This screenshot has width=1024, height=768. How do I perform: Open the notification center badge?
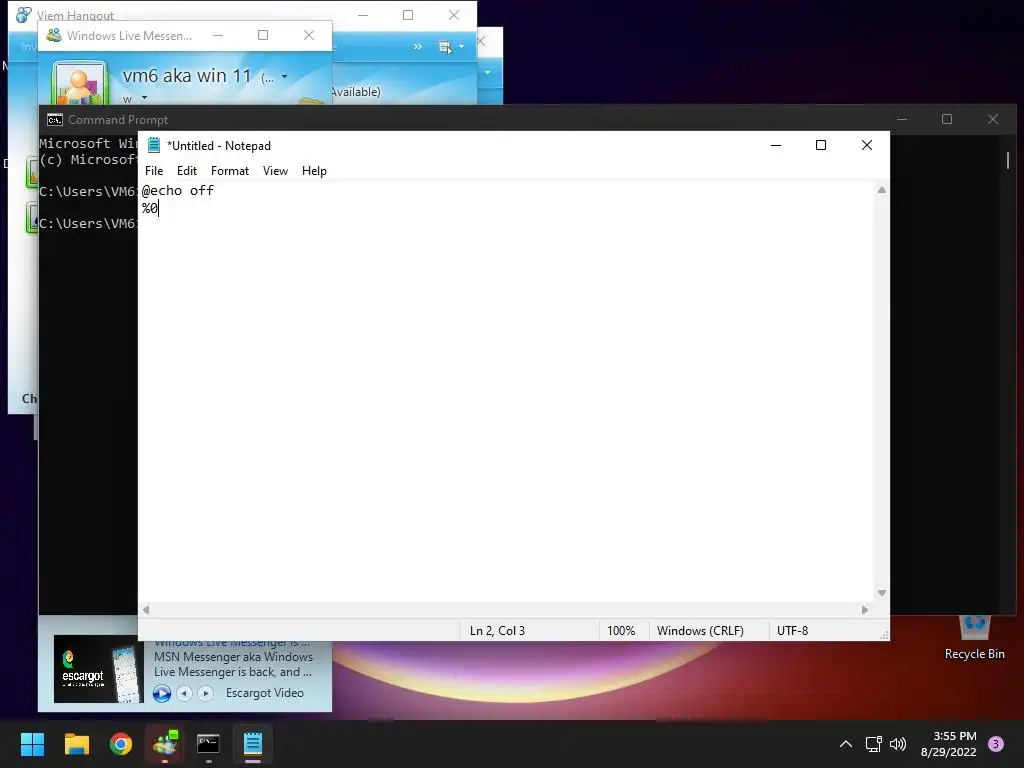pyautogui.click(x=995, y=744)
